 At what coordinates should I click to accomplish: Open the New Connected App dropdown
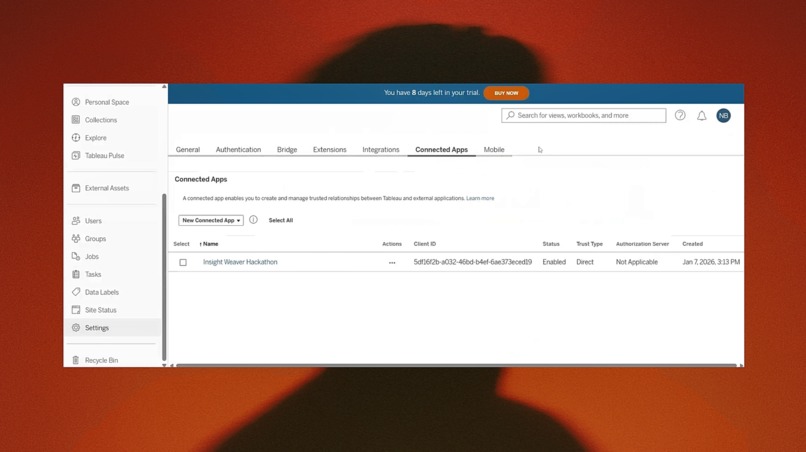point(211,220)
